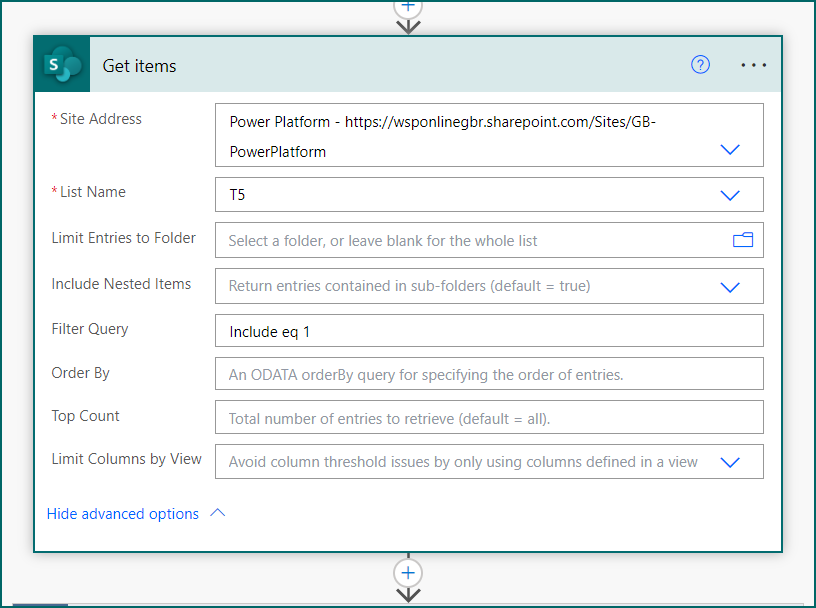
Task: Click the Include Nested Items label
Action: (121, 284)
